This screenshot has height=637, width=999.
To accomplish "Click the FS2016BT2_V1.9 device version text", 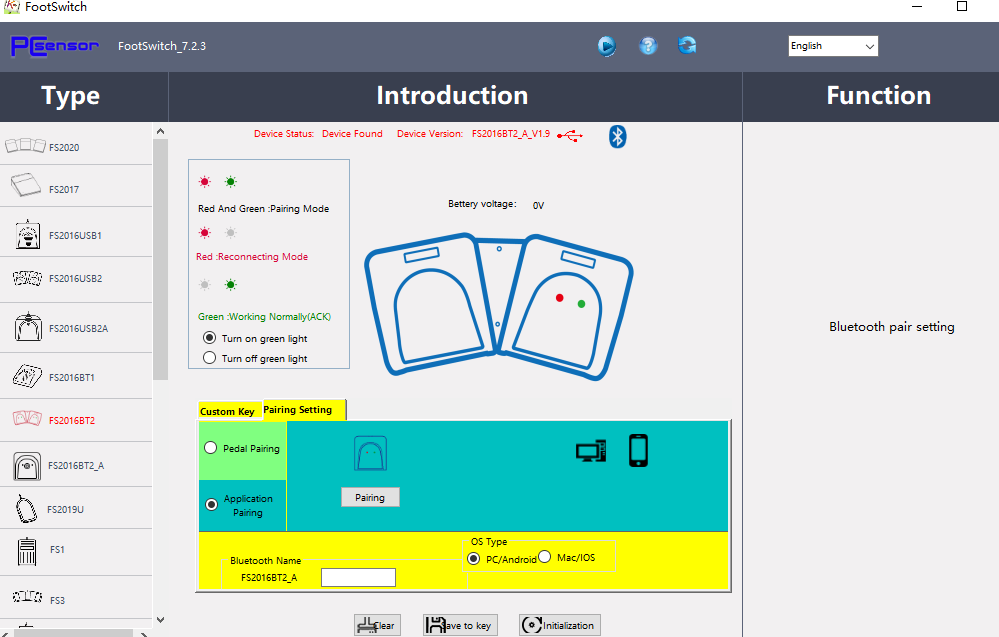I will coord(511,134).
